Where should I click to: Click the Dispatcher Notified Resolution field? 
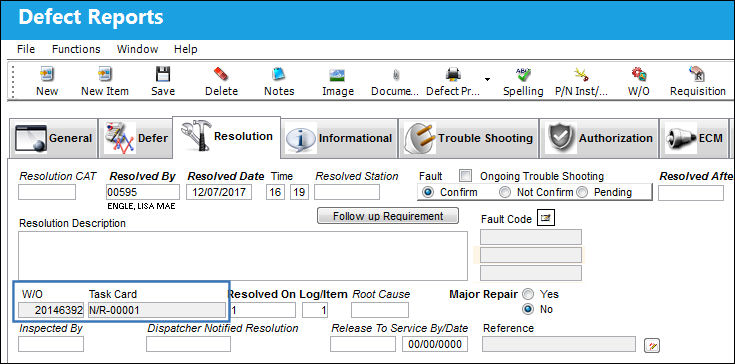188,344
